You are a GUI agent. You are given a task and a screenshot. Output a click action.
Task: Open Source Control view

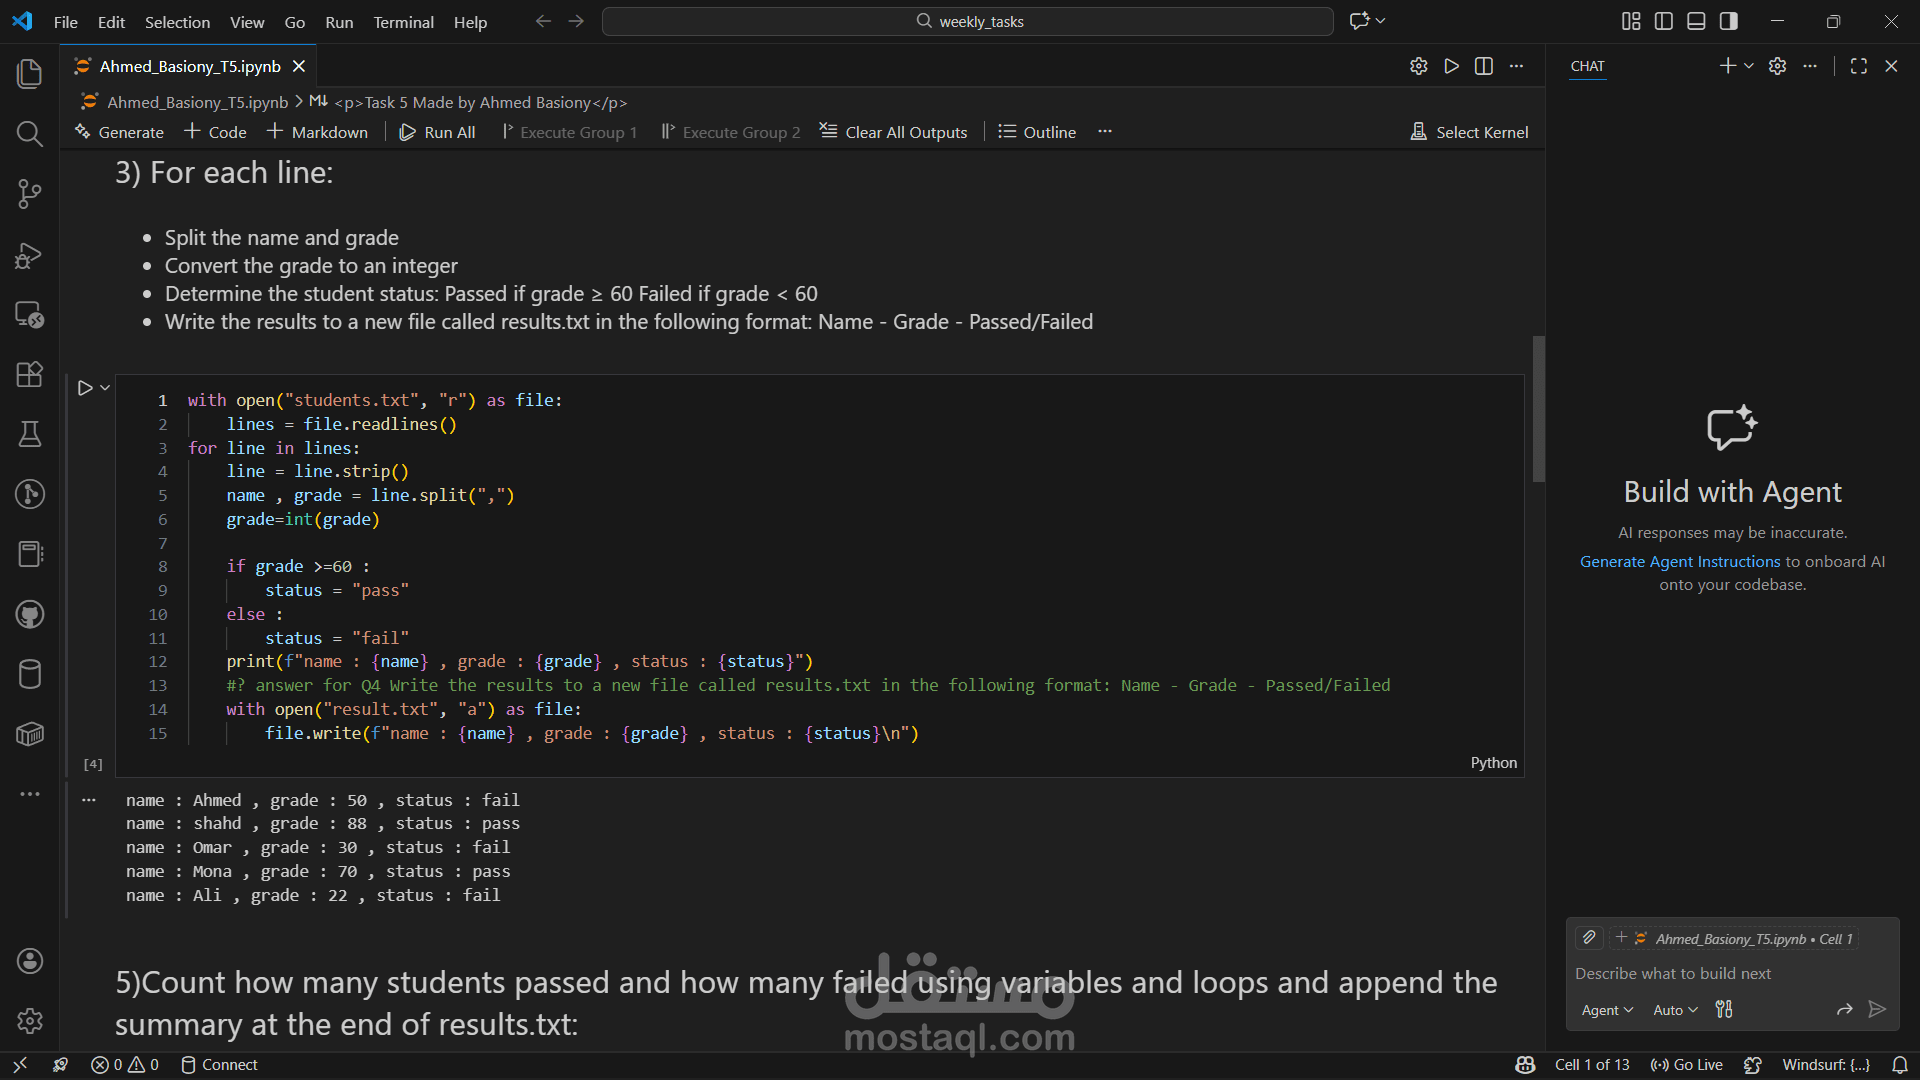tap(30, 194)
